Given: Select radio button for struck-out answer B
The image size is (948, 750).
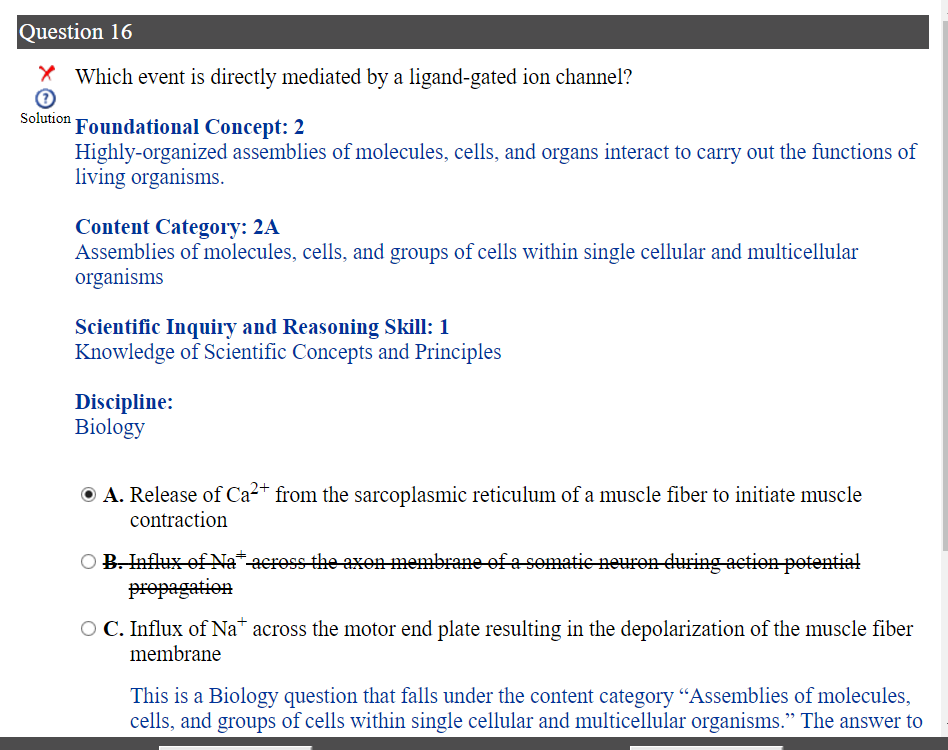Looking at the screenshot, I should (x=88, y=562).
